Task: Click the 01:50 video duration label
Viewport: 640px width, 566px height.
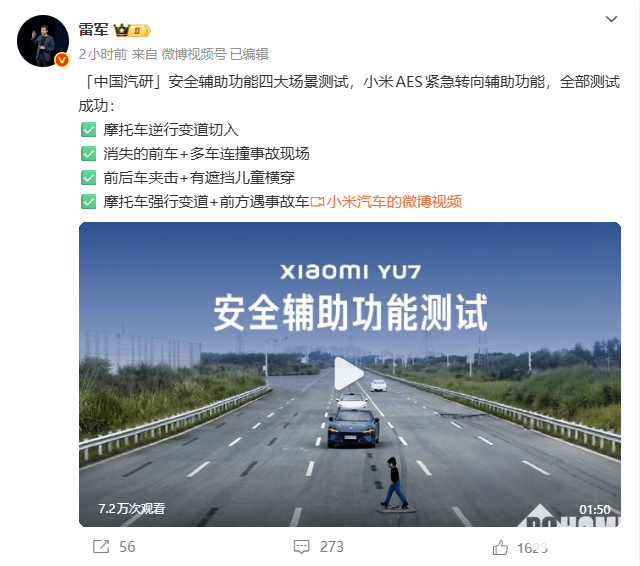Action: (595, 510)
